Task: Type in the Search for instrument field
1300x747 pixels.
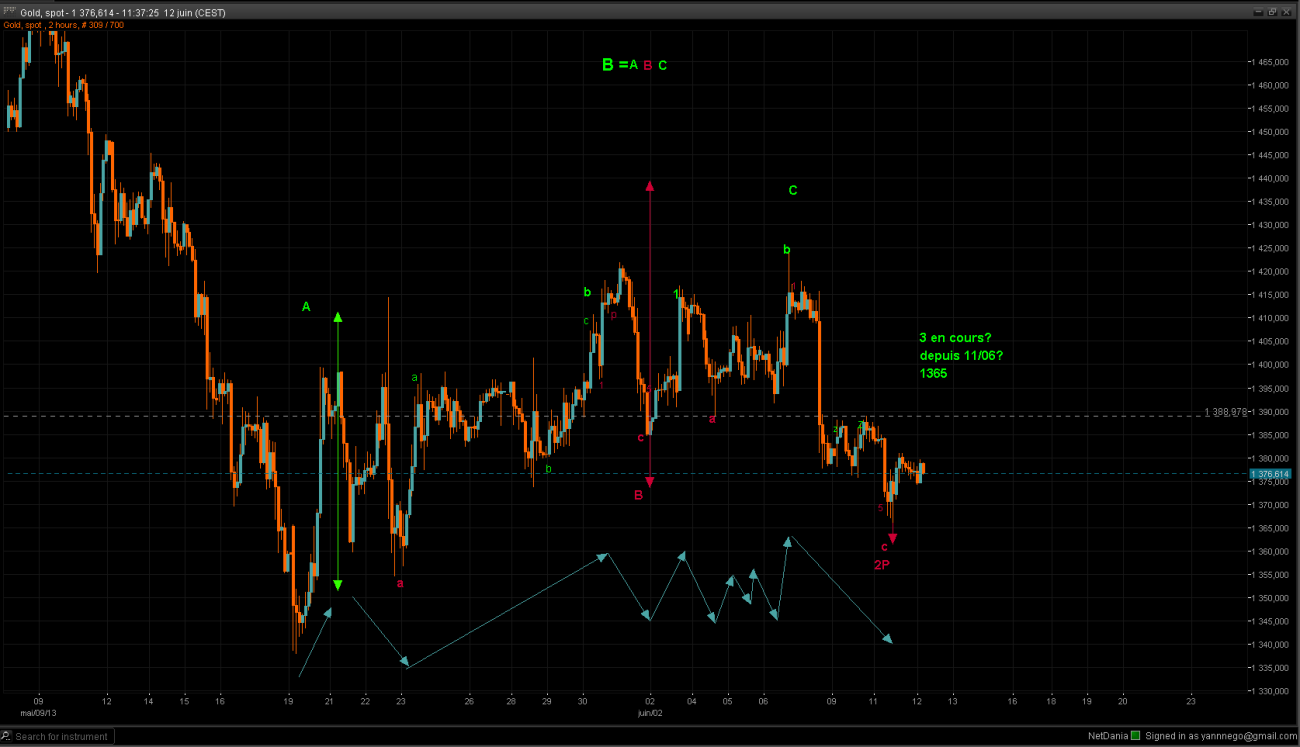Action: [62, 737]
